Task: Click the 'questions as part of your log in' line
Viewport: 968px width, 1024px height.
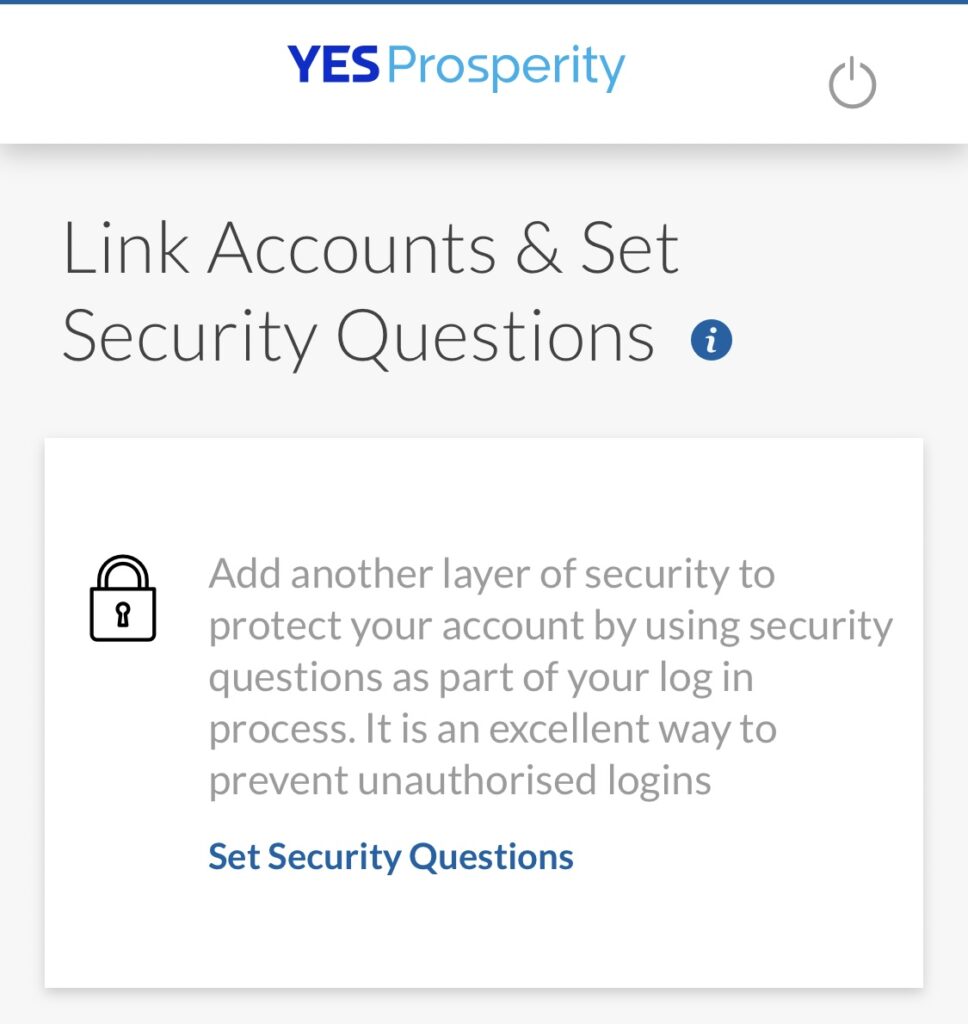Action: click(481, 677)
